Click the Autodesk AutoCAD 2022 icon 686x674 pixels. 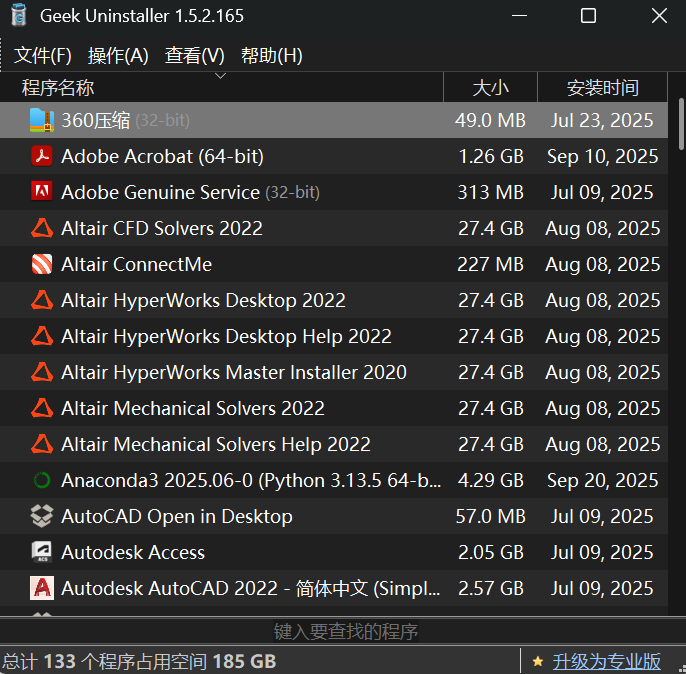coord(41,588)
